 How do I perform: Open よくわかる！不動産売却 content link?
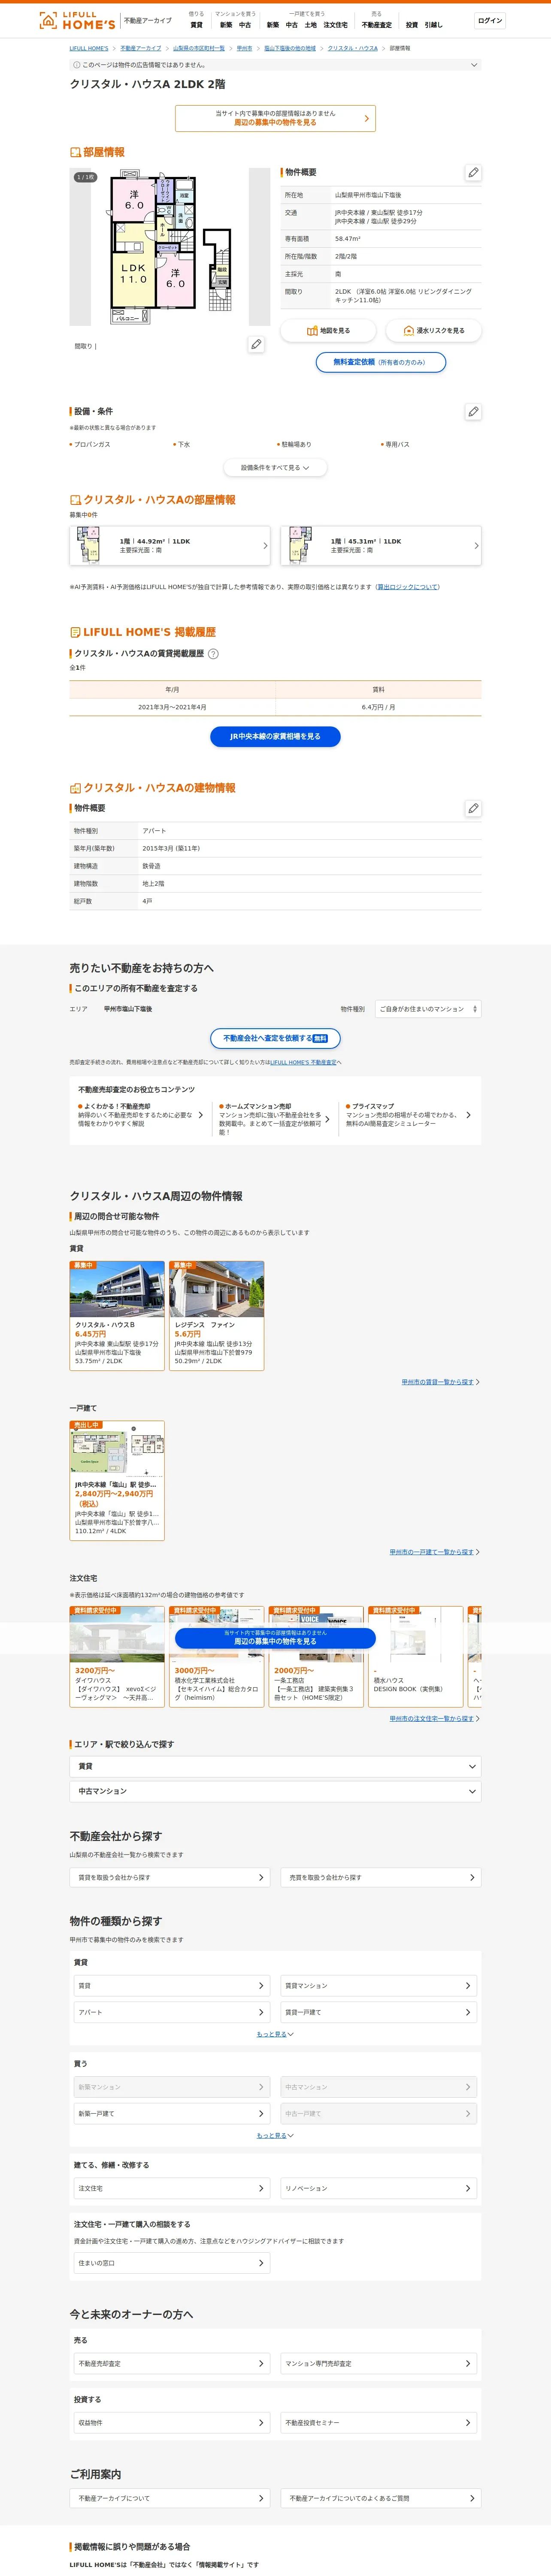[141, 1115]
